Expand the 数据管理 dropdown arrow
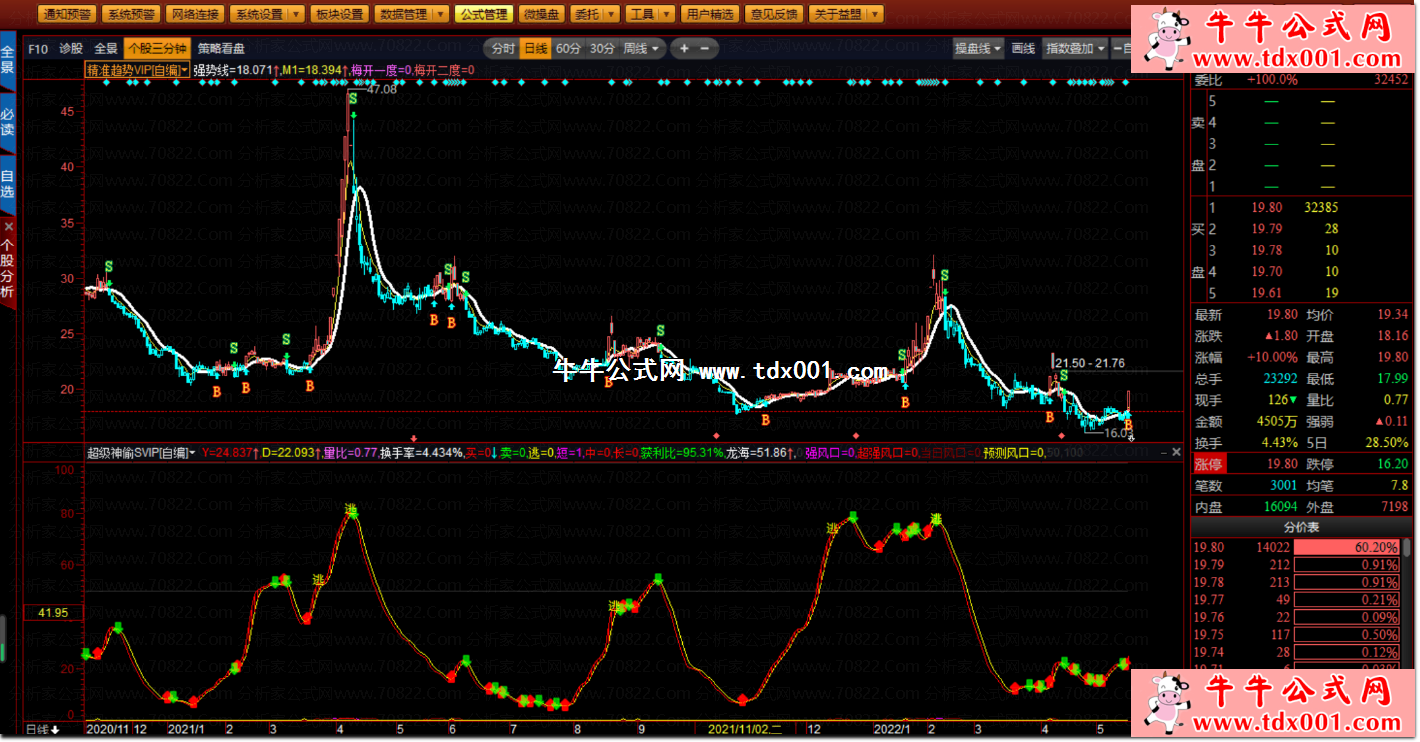 439,14
